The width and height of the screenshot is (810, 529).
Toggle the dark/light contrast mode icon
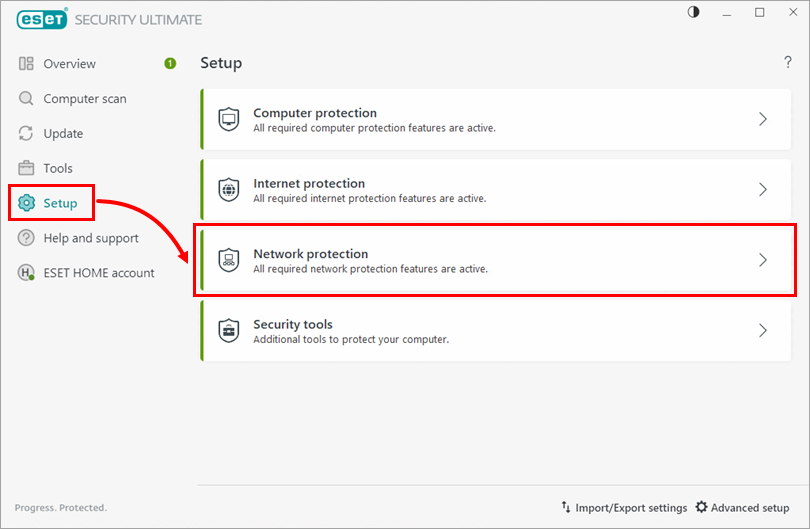coord(694,12)
